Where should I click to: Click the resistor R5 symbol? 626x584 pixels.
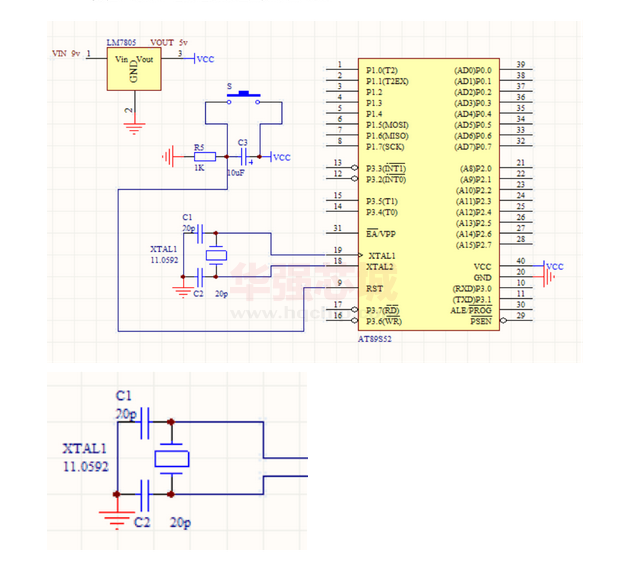pos(205,157)
